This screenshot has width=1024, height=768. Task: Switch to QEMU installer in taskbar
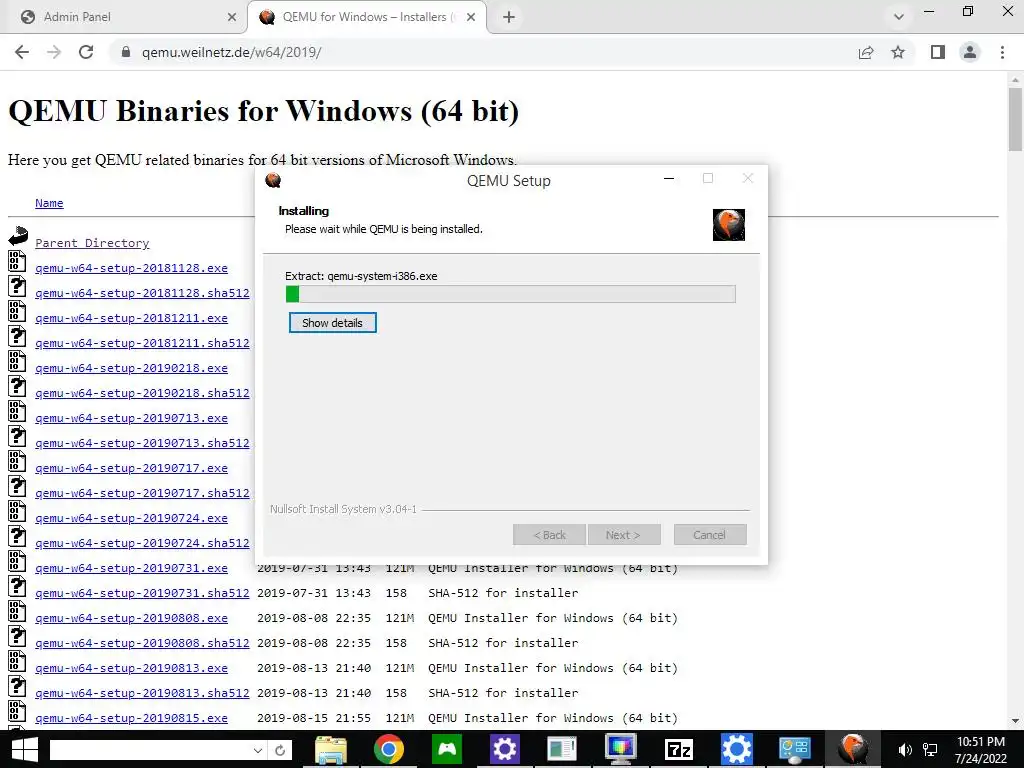coord(852,750)
